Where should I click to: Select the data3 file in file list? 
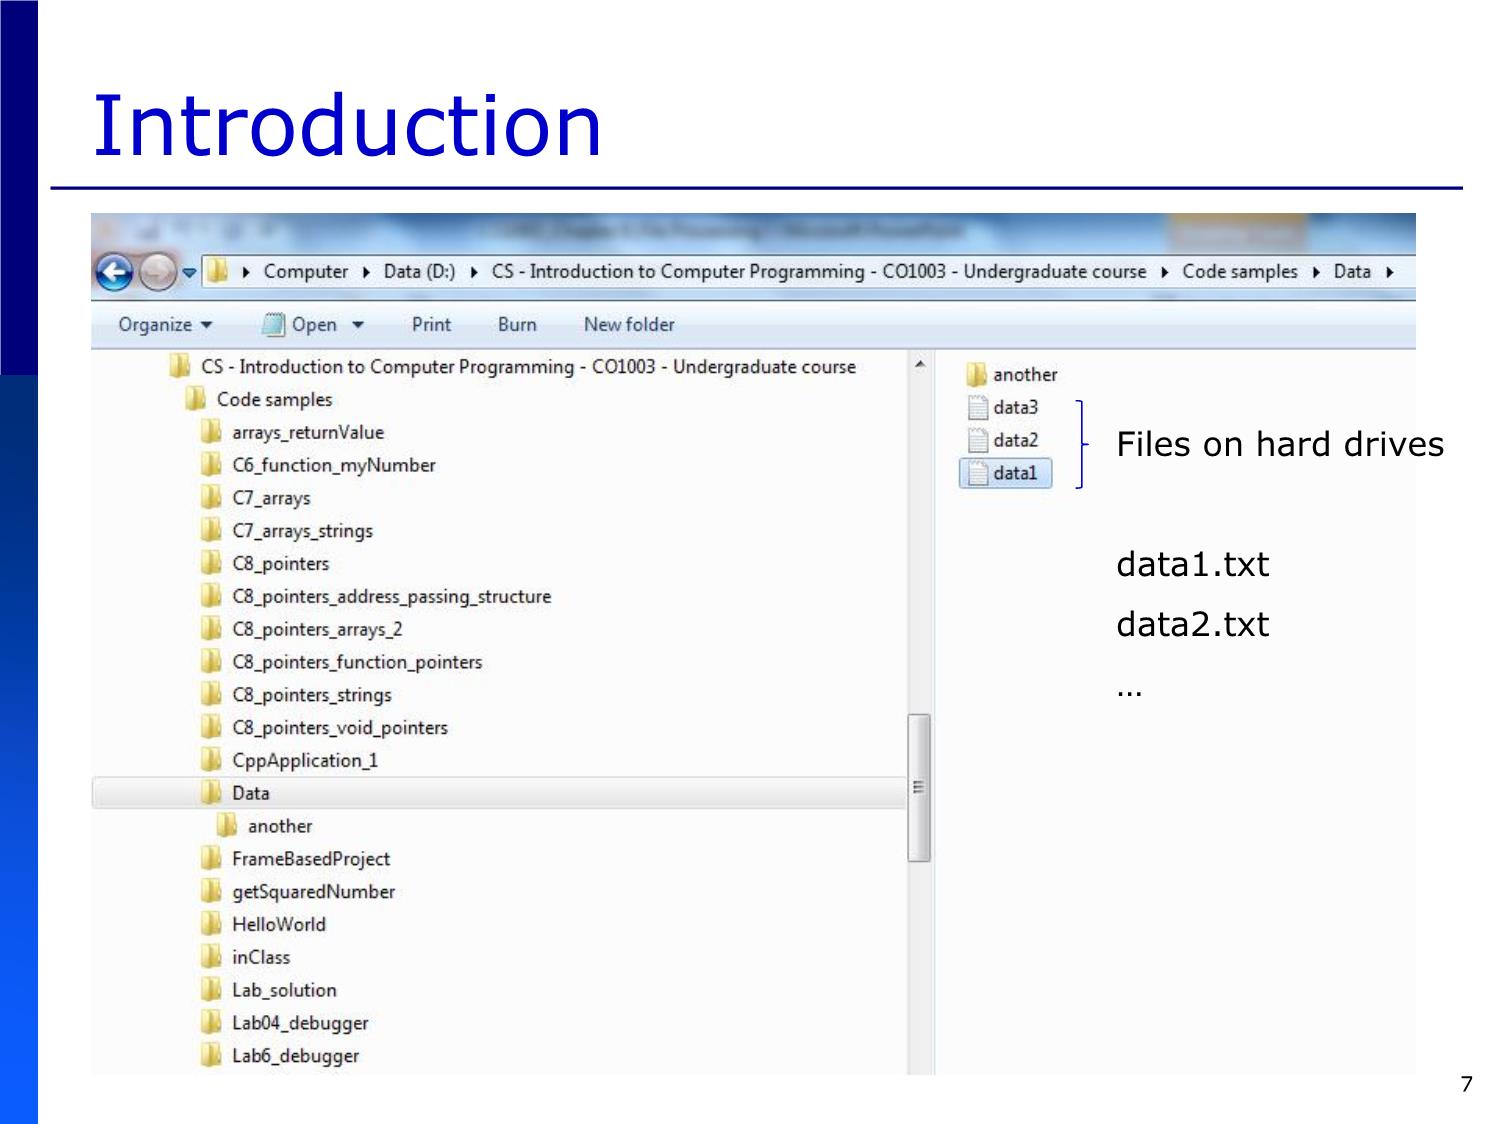tap(1004, 408)
